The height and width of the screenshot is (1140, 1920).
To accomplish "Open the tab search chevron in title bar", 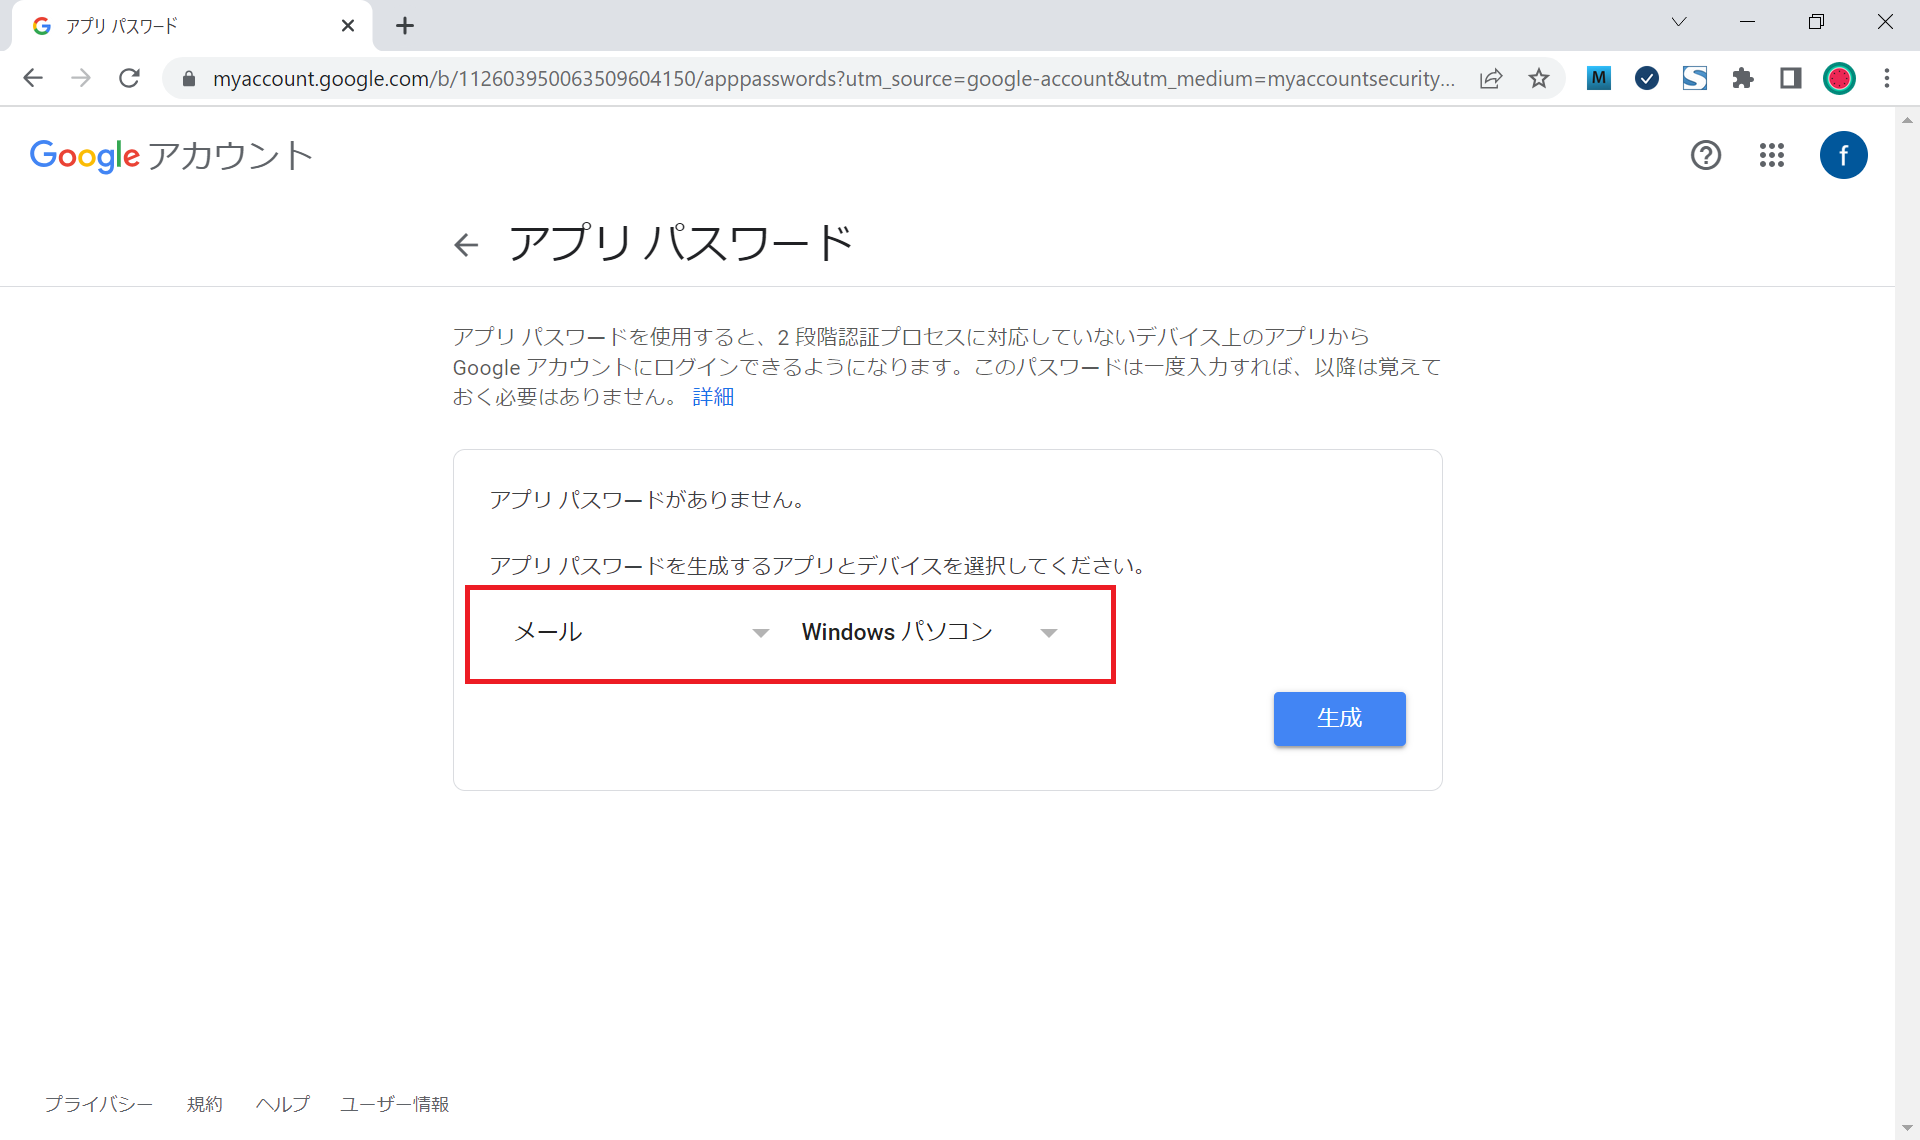I will 1678,22.
